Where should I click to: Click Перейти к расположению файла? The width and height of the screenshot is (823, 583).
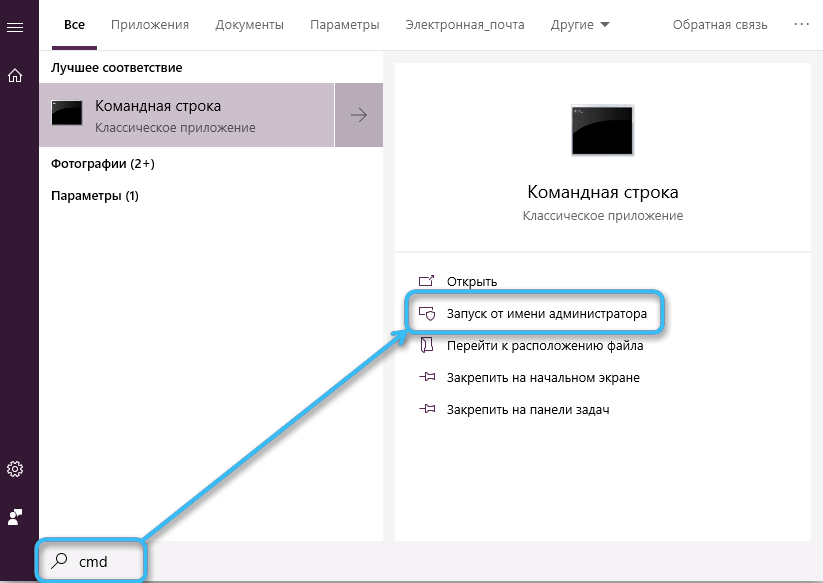pyautogui.click(x=544, y=345)
